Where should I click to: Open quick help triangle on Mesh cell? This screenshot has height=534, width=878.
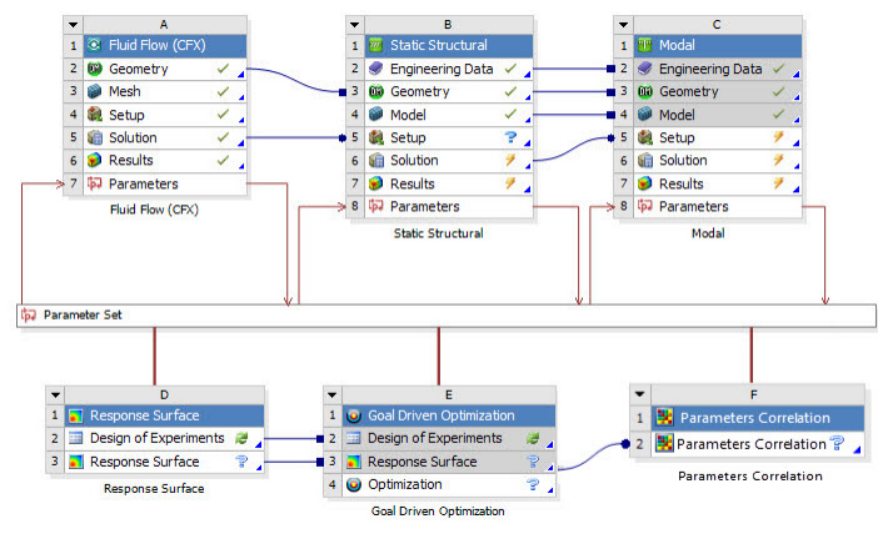(241, 97)
